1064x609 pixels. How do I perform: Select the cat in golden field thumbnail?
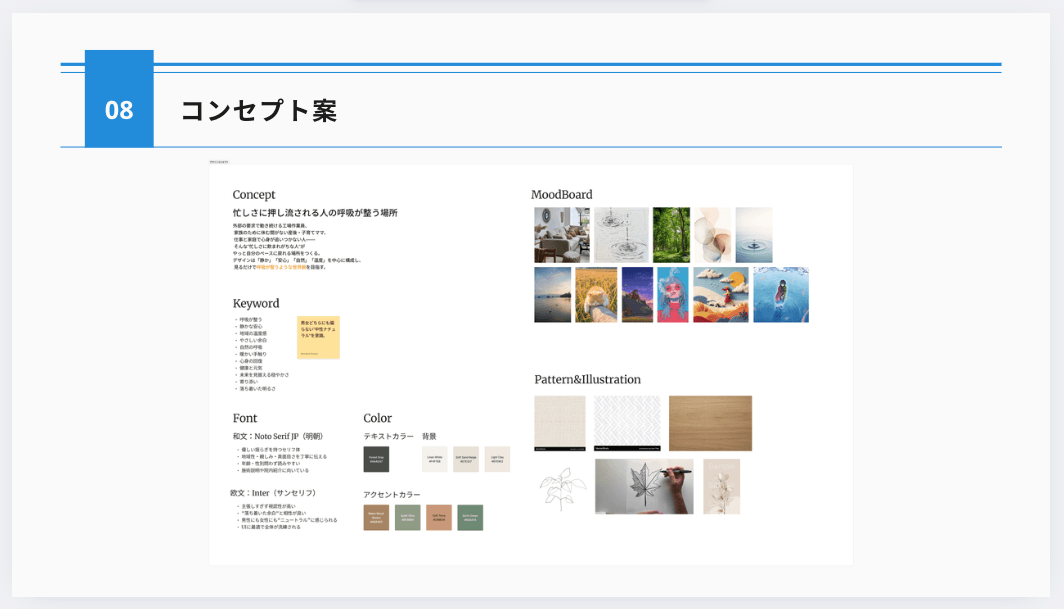coord(597,293)
